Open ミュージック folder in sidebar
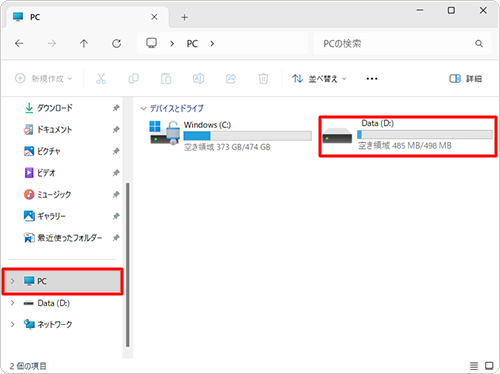 [x=47, y=195]
